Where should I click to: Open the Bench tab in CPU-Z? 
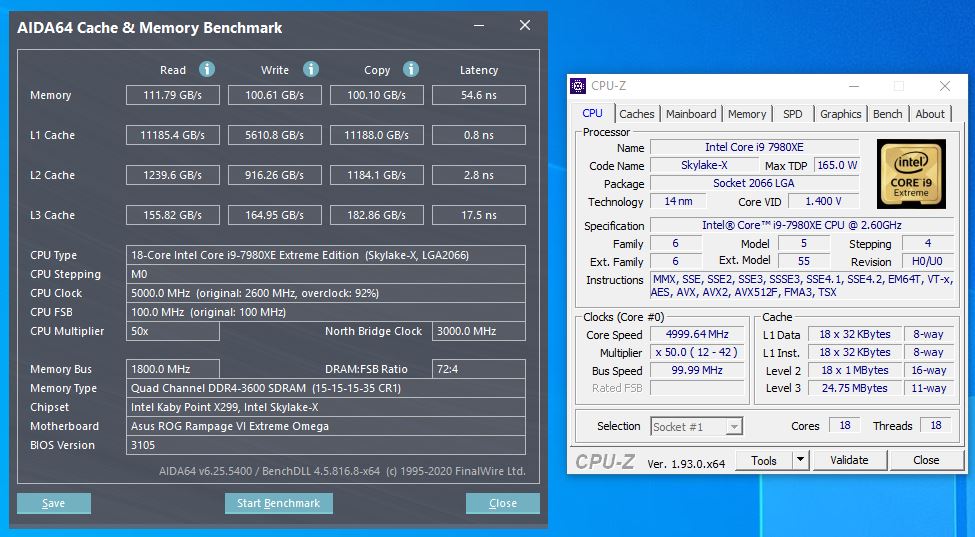[x=887, y=114]
